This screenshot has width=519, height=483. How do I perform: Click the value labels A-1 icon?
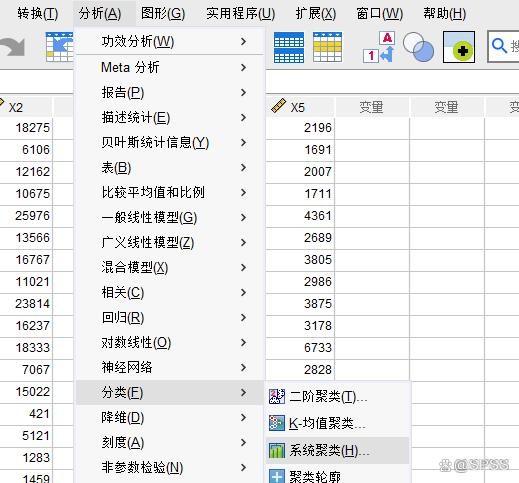pyautogui.click(x=379, y=47)
